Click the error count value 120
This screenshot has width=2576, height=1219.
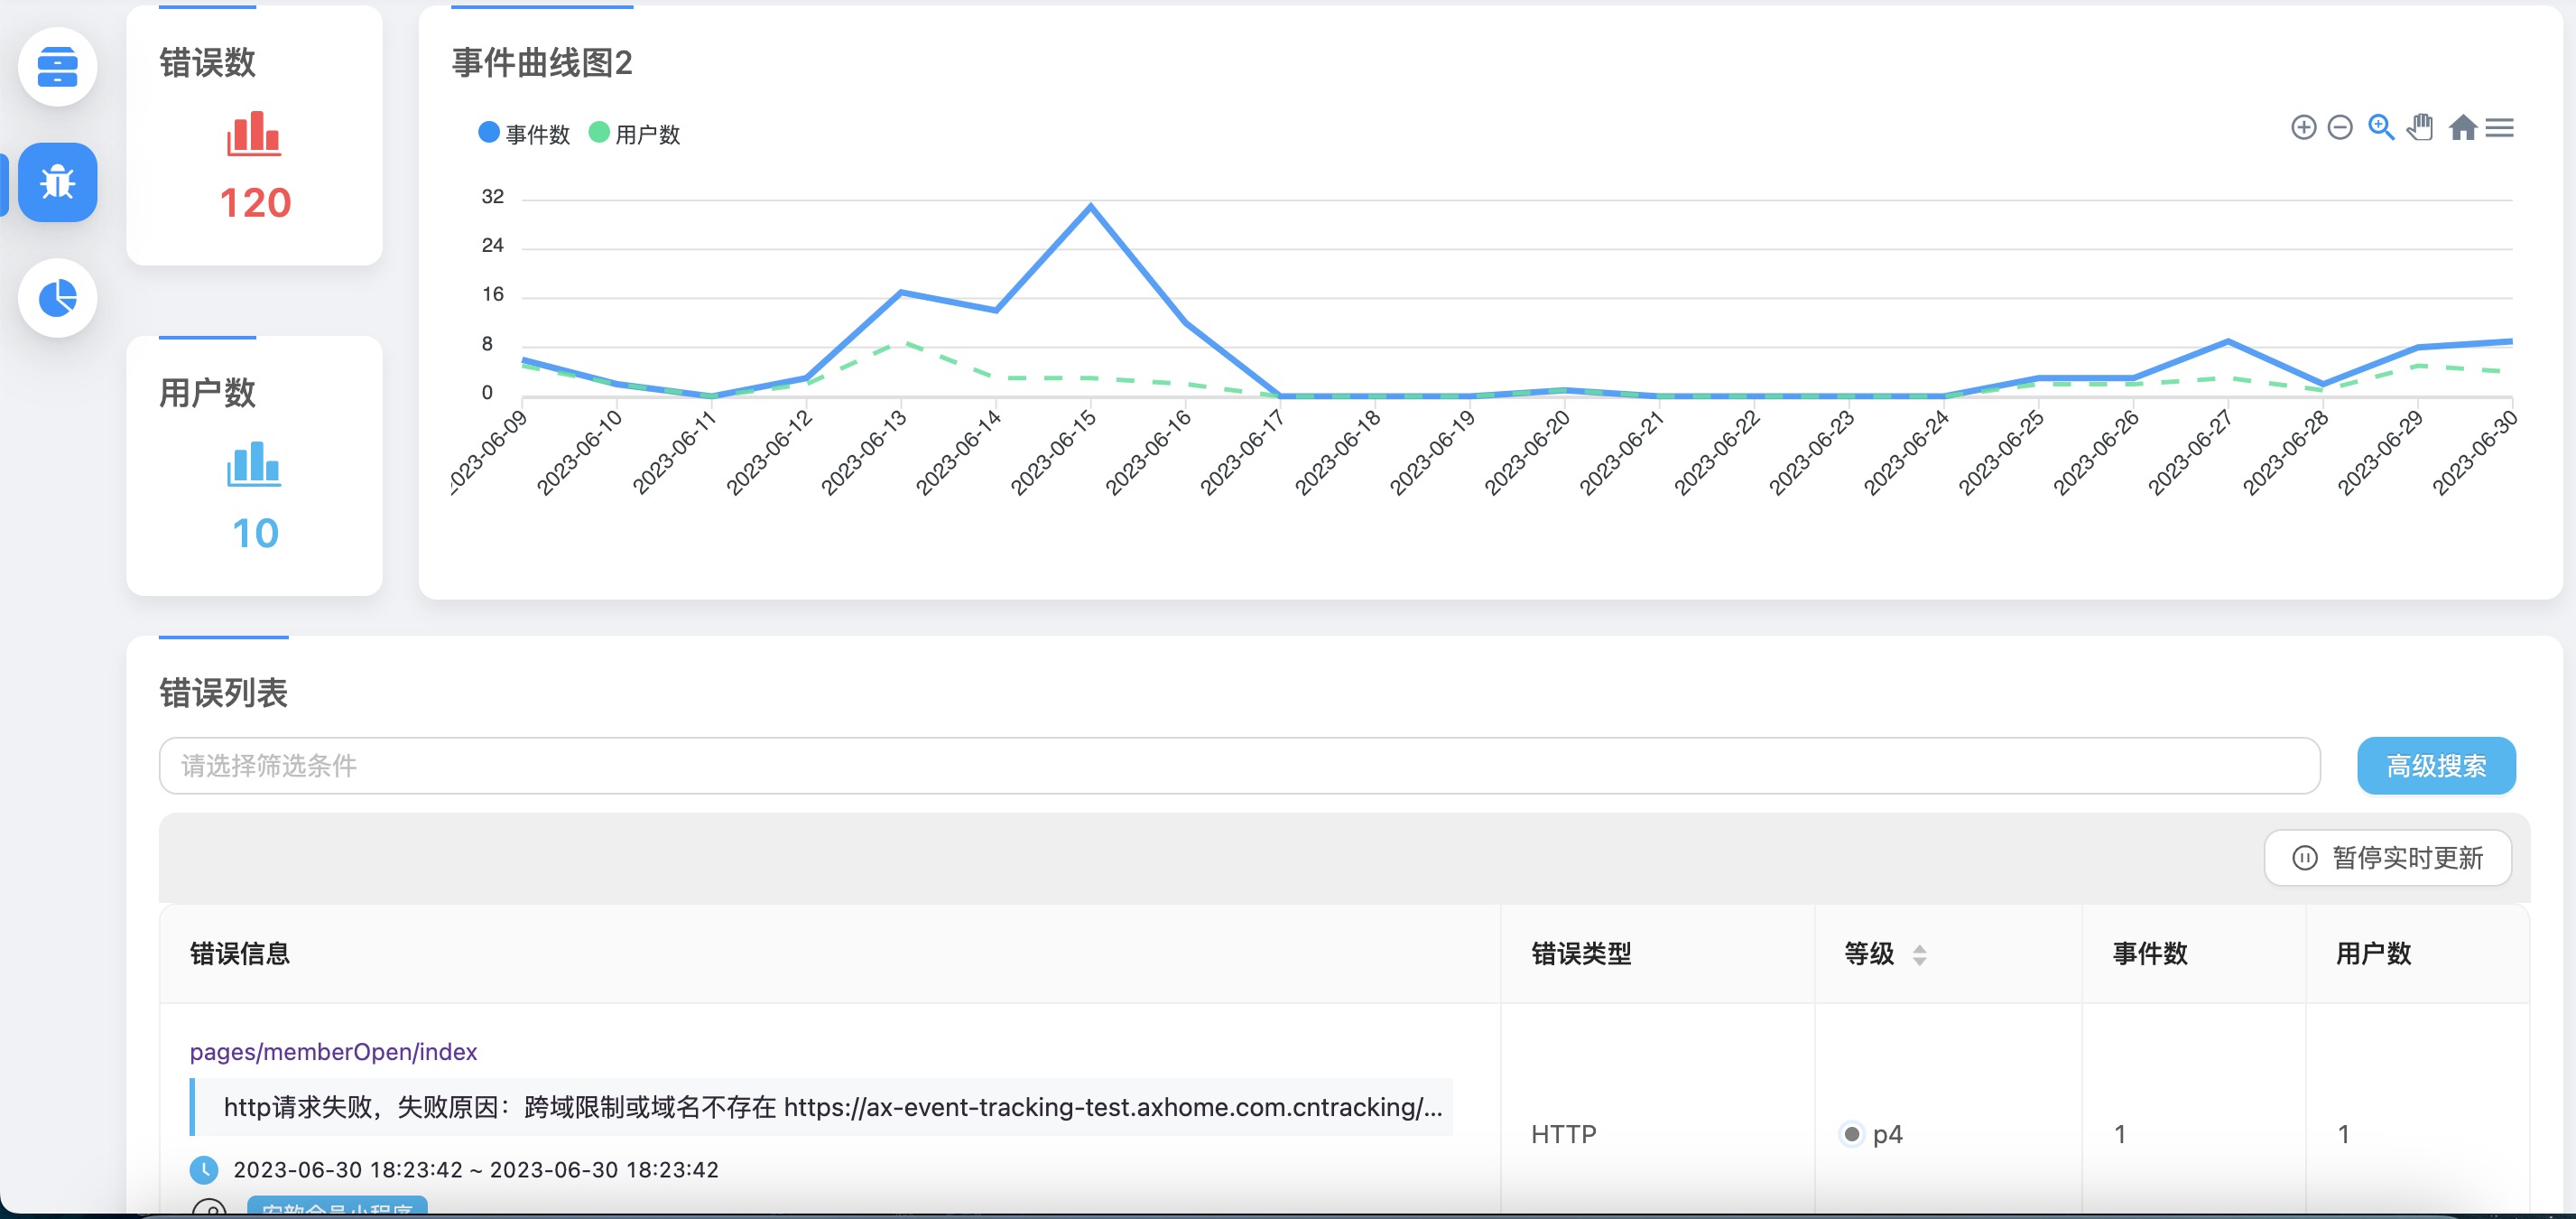[x=255, y=203]
